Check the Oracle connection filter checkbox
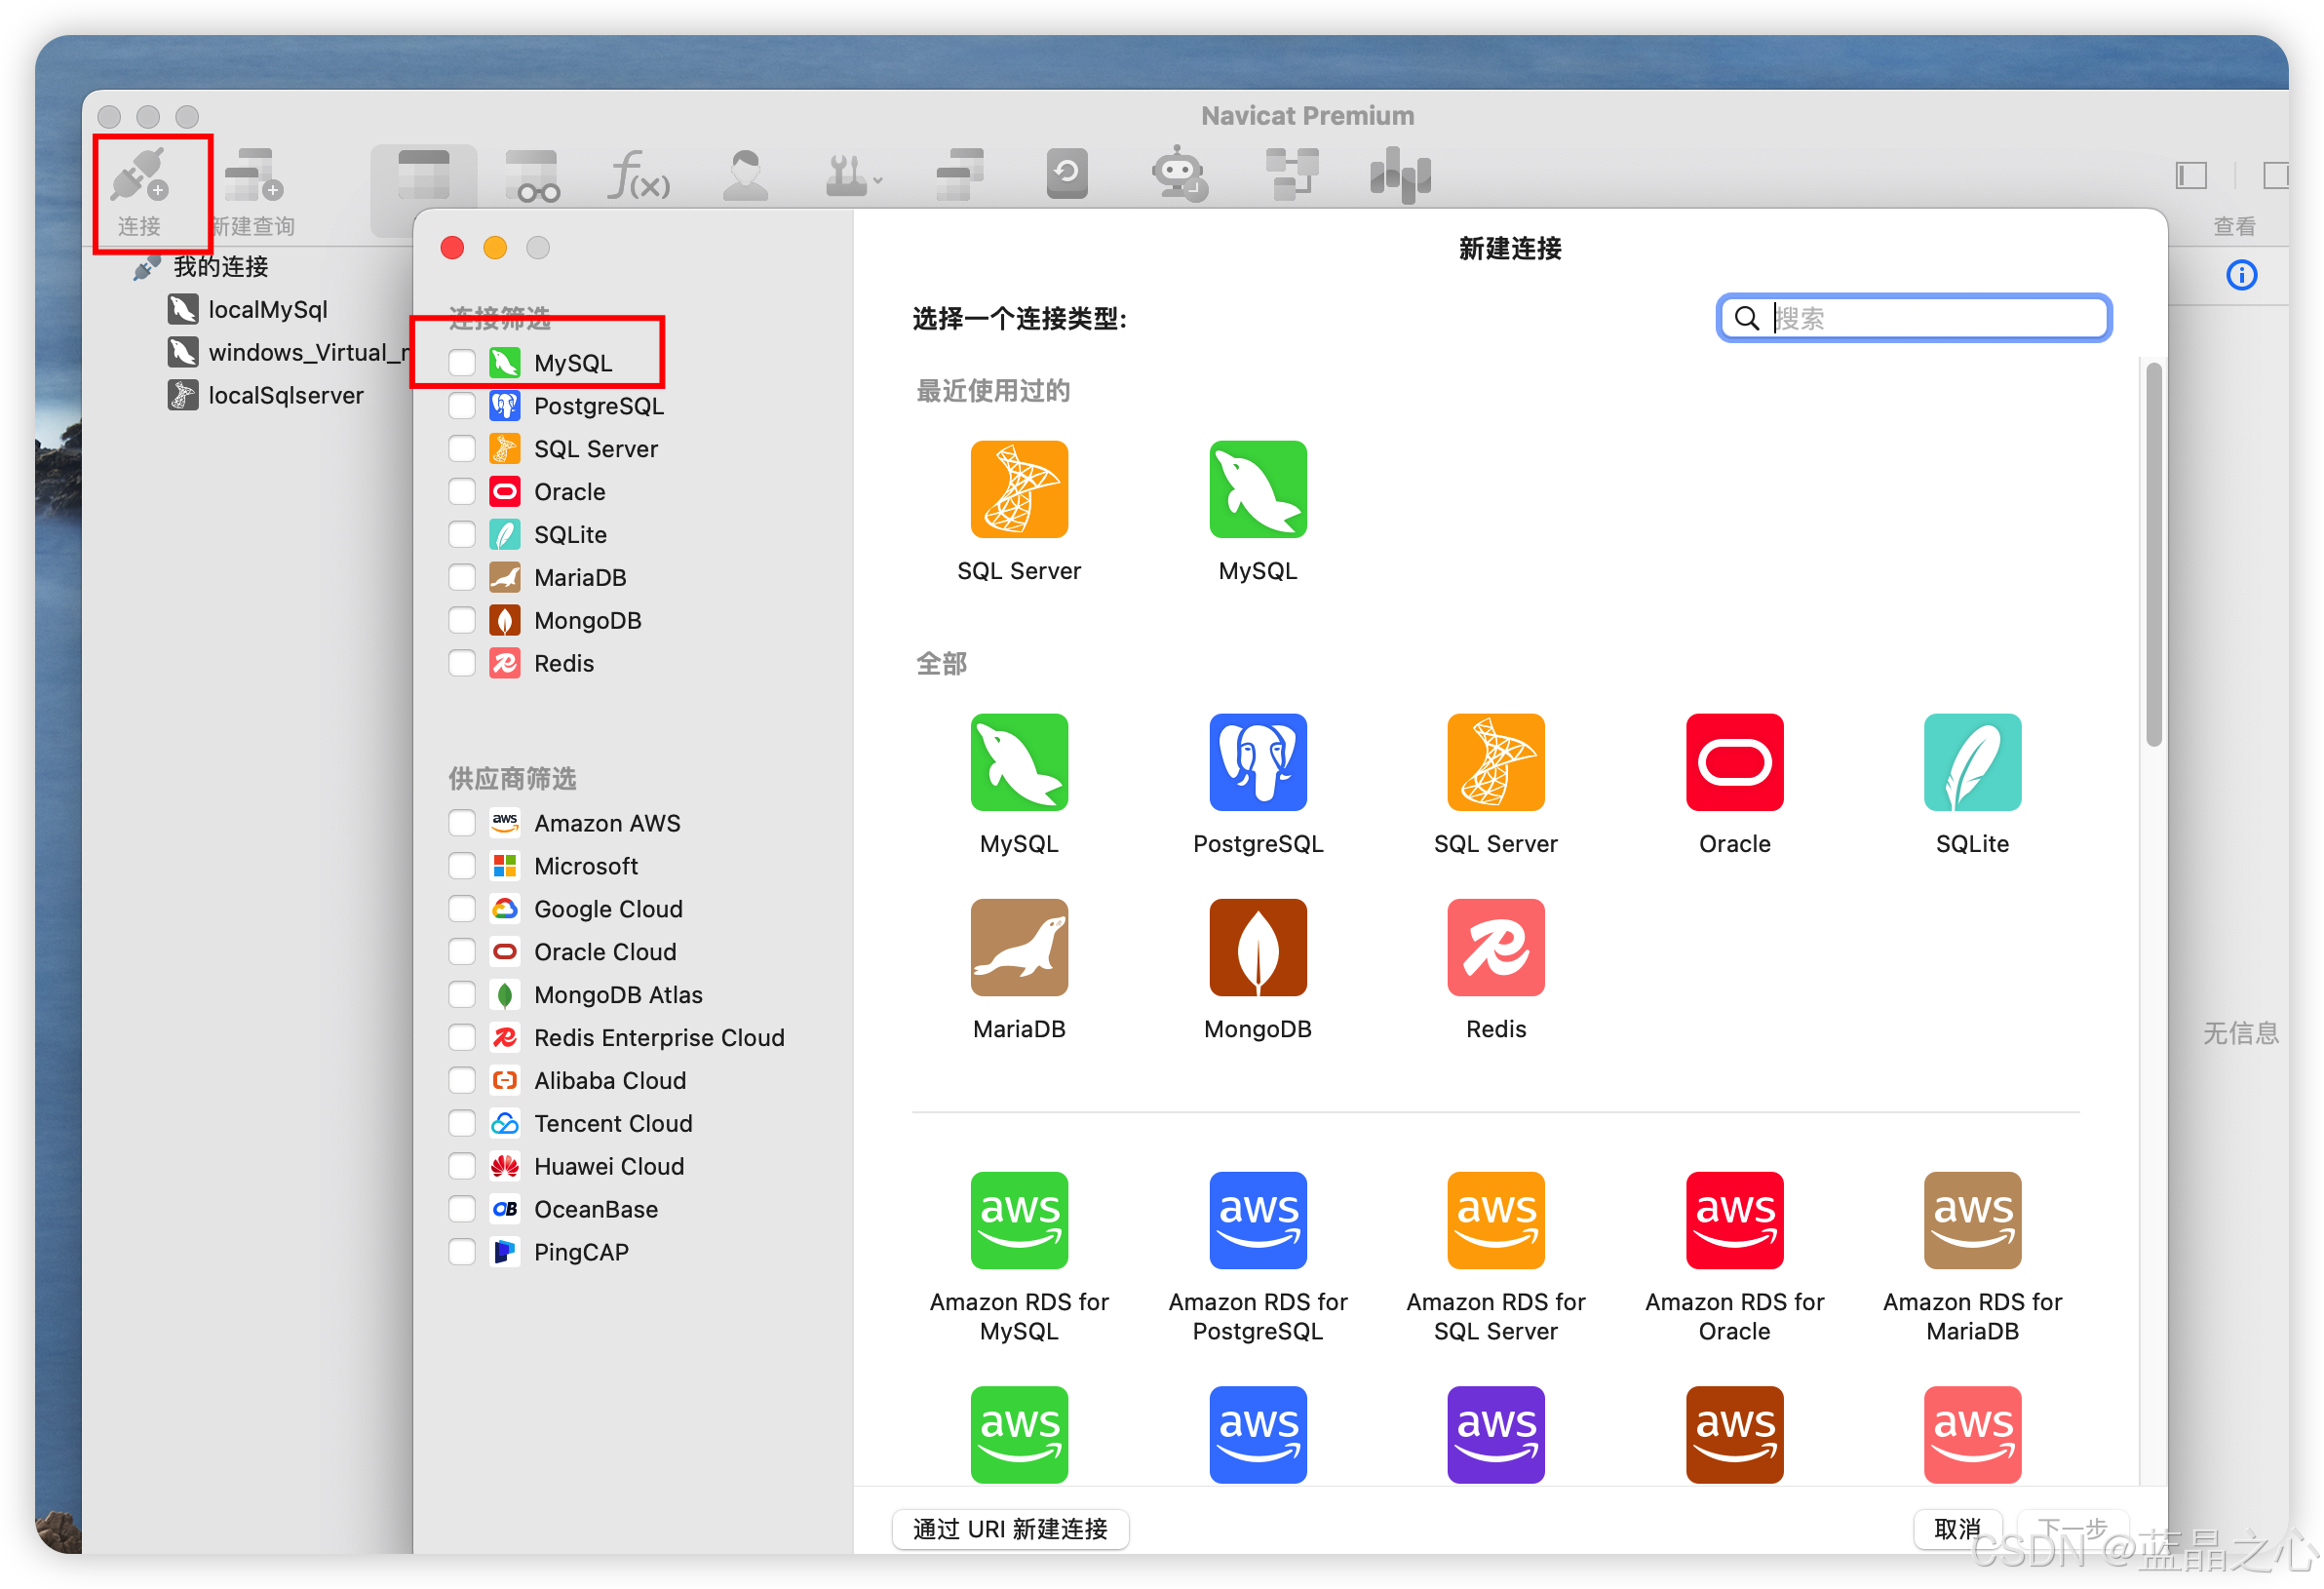Screen dimensions: 2324x1589 (462, 492)
